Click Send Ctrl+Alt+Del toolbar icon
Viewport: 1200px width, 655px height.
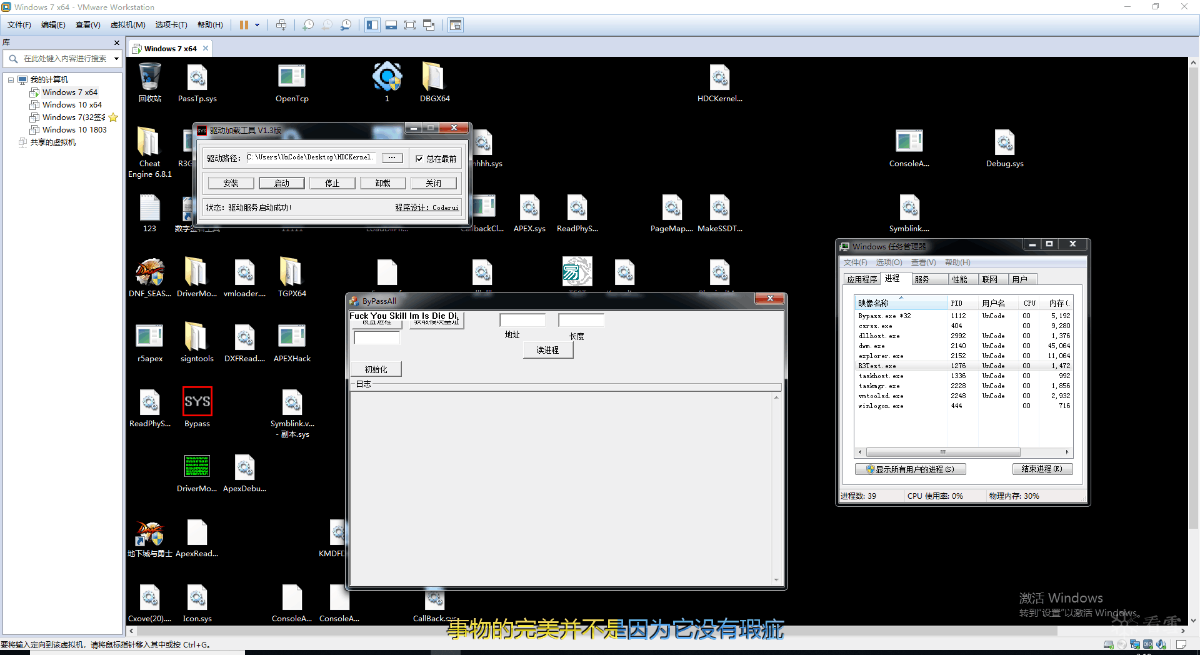pyautogui.click(x=282, y=24)
